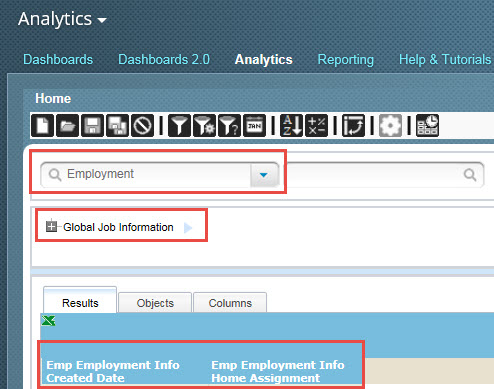Open the Reporting tab
Image resolution: width=494 pixels, height=389 pixels.
click(x=346, y=59)
